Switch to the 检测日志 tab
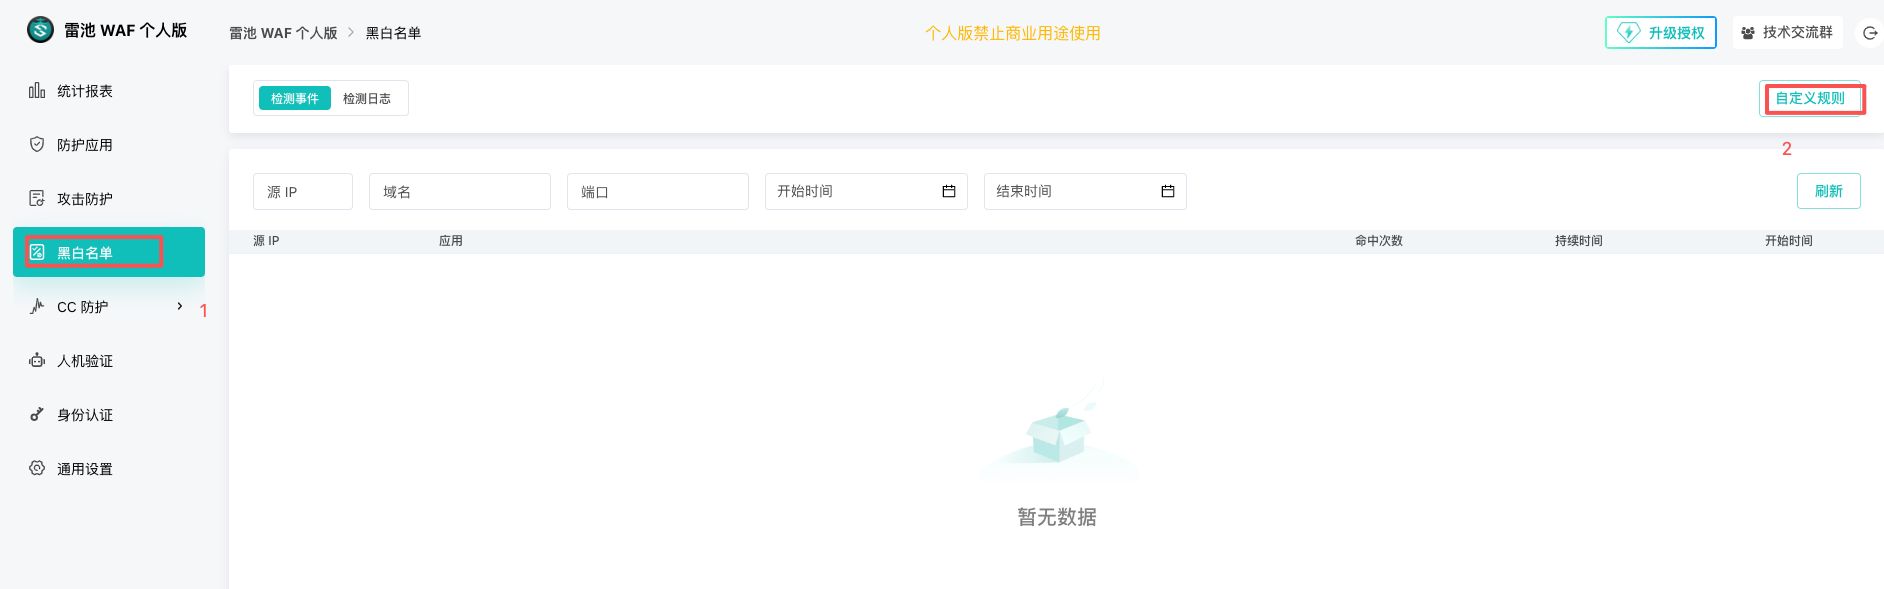Image resolution: width=1884 pixels, height=589 pixels. tap(367, 99)
